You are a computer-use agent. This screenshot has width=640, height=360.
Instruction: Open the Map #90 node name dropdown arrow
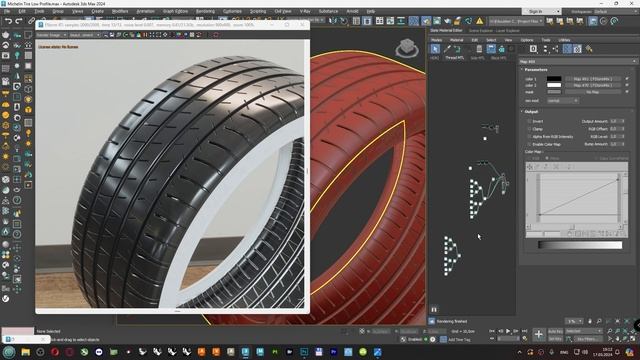click(x=634, y=61)
